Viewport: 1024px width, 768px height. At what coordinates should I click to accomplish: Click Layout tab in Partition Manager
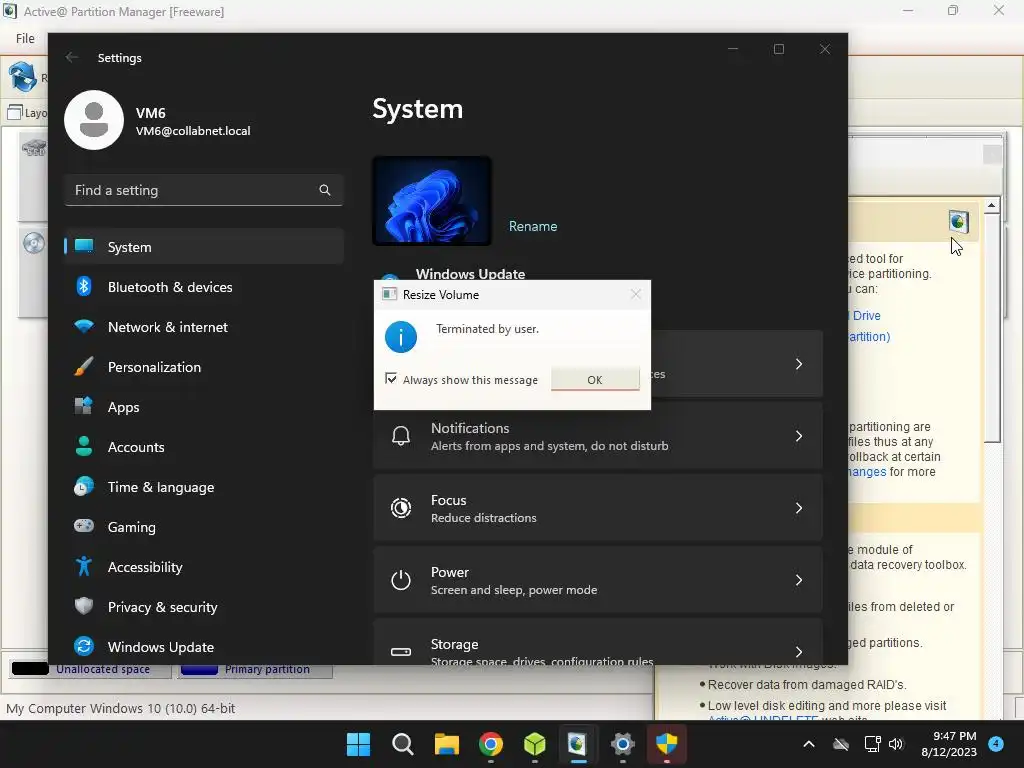click(x=28, y=113)
